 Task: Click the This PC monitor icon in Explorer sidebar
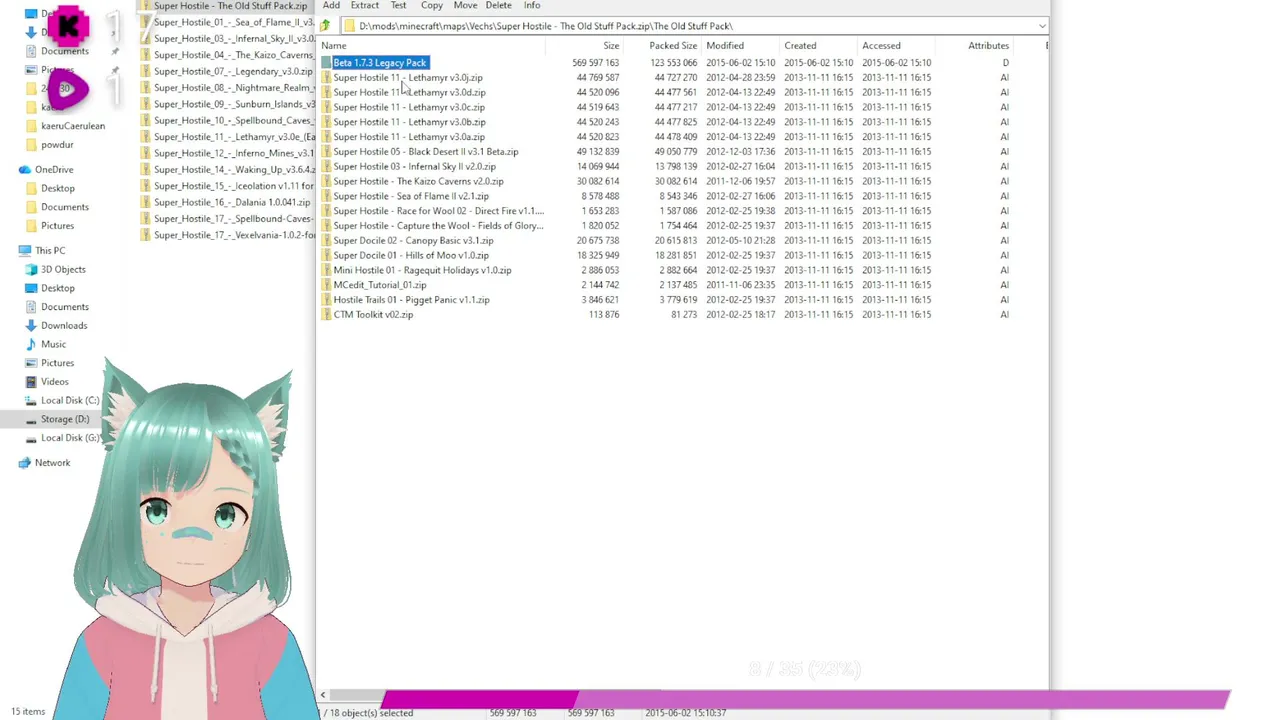click(25, 251)
